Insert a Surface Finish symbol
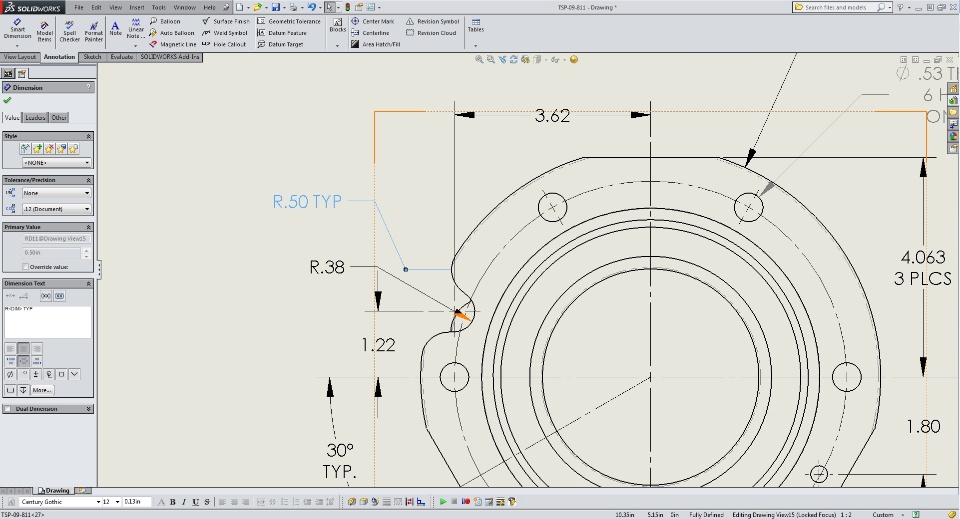The height and width of the screenshot is (519, 960). pyautogui.click(x=226, y=21)
